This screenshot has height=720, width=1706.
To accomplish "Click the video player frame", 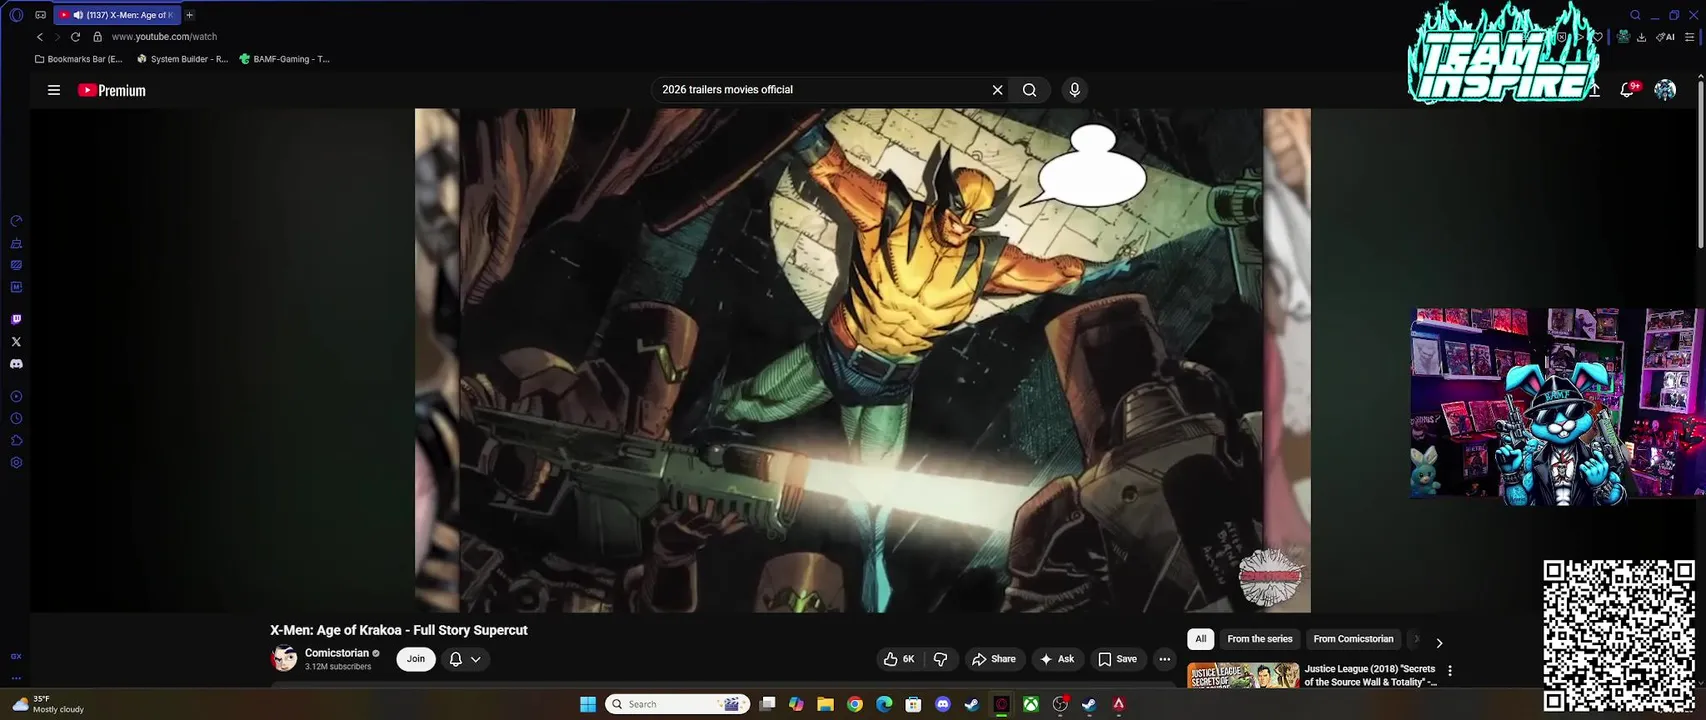I will (862, 360).
